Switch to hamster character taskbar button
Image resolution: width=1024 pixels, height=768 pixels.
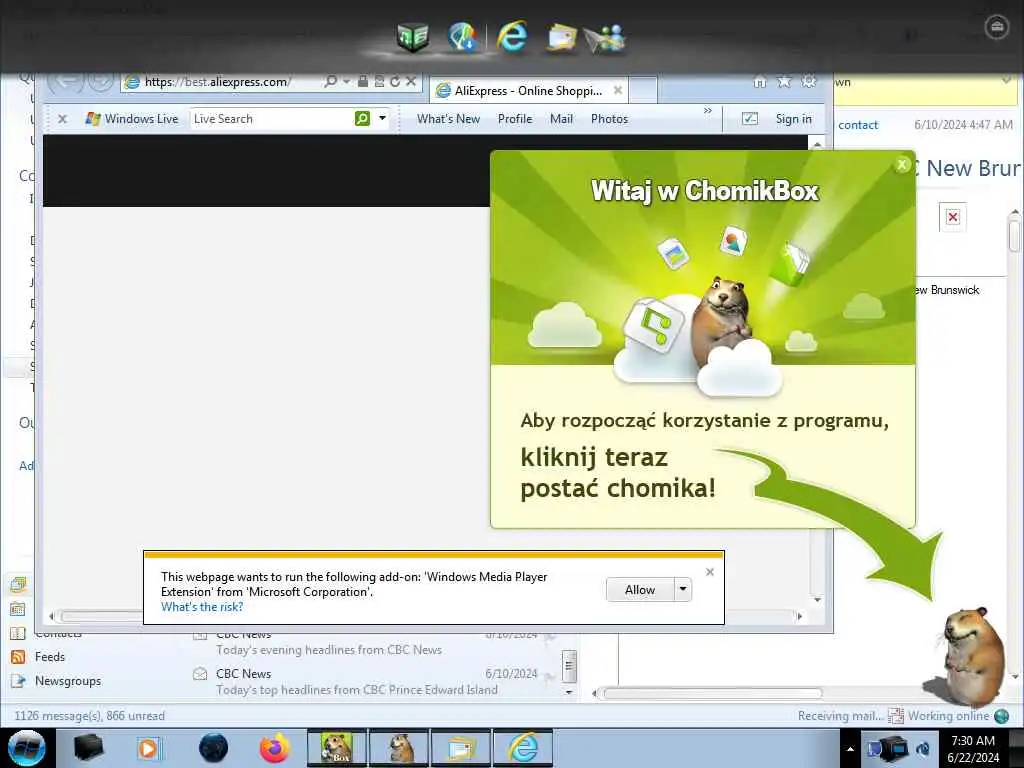coord(399,748)
